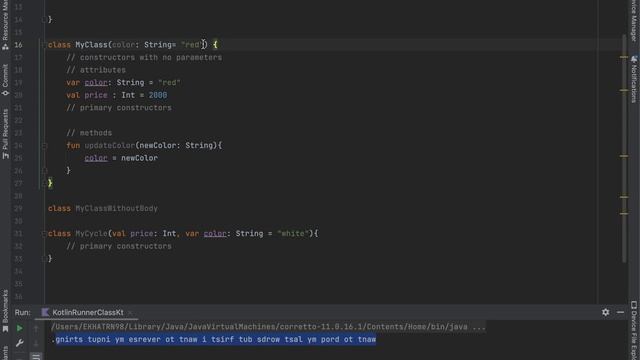Click the MyCycle class name
The image size is (640, 360).
[x=91, y=233]
